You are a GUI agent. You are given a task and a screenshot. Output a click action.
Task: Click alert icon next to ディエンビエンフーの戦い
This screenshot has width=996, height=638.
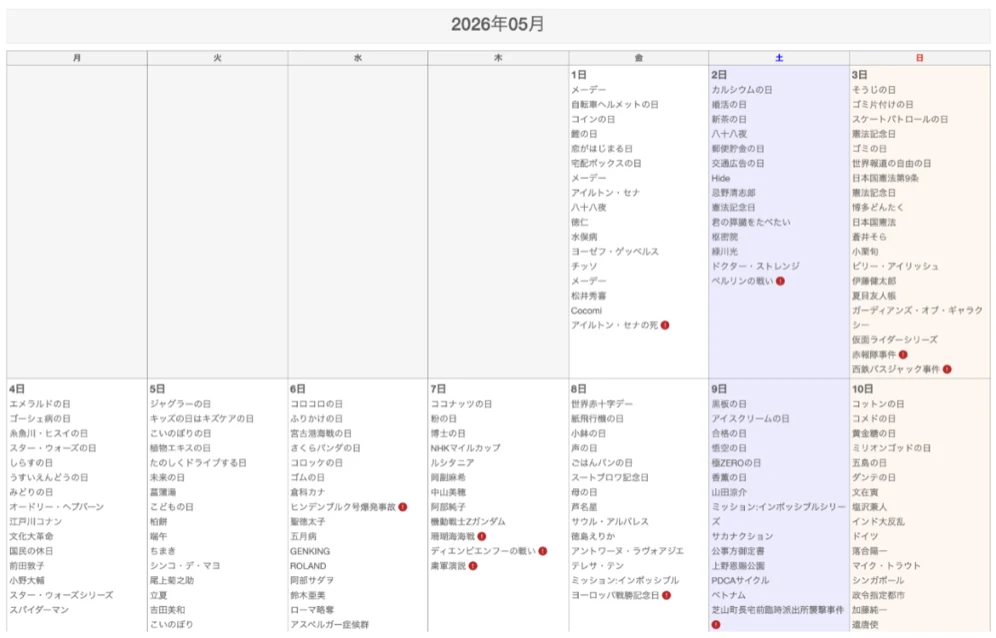tap(542, 551)
